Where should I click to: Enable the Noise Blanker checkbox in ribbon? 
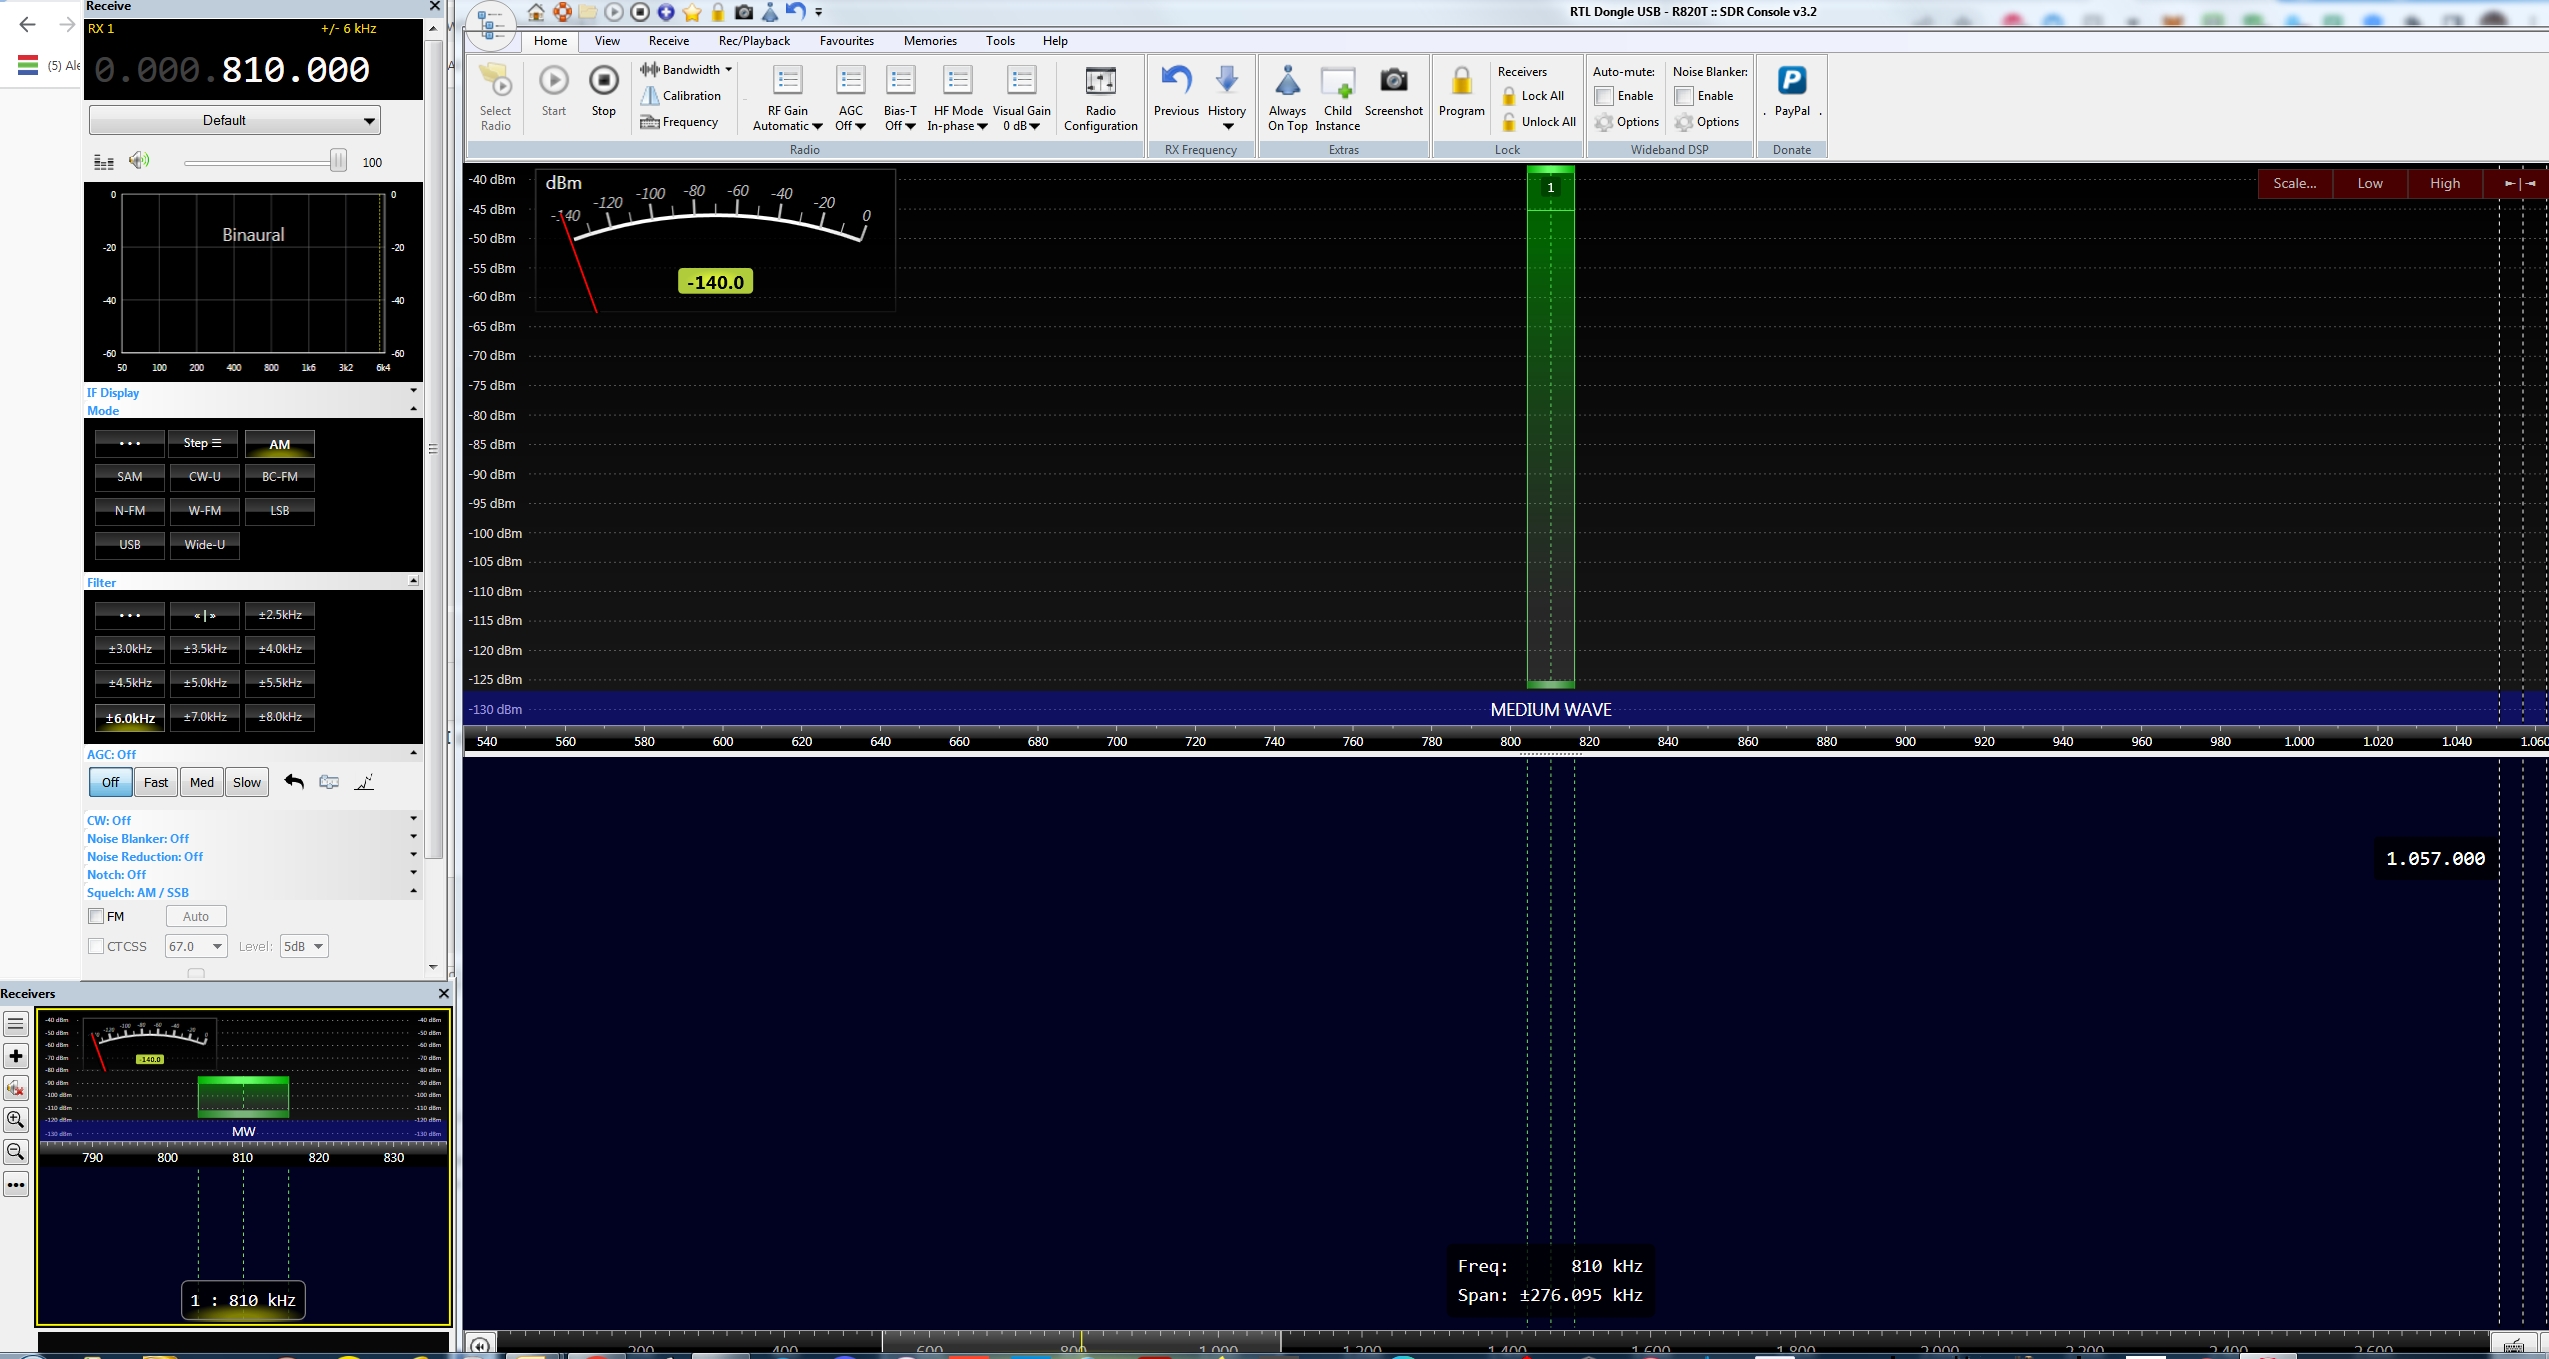coord(1684,96)
